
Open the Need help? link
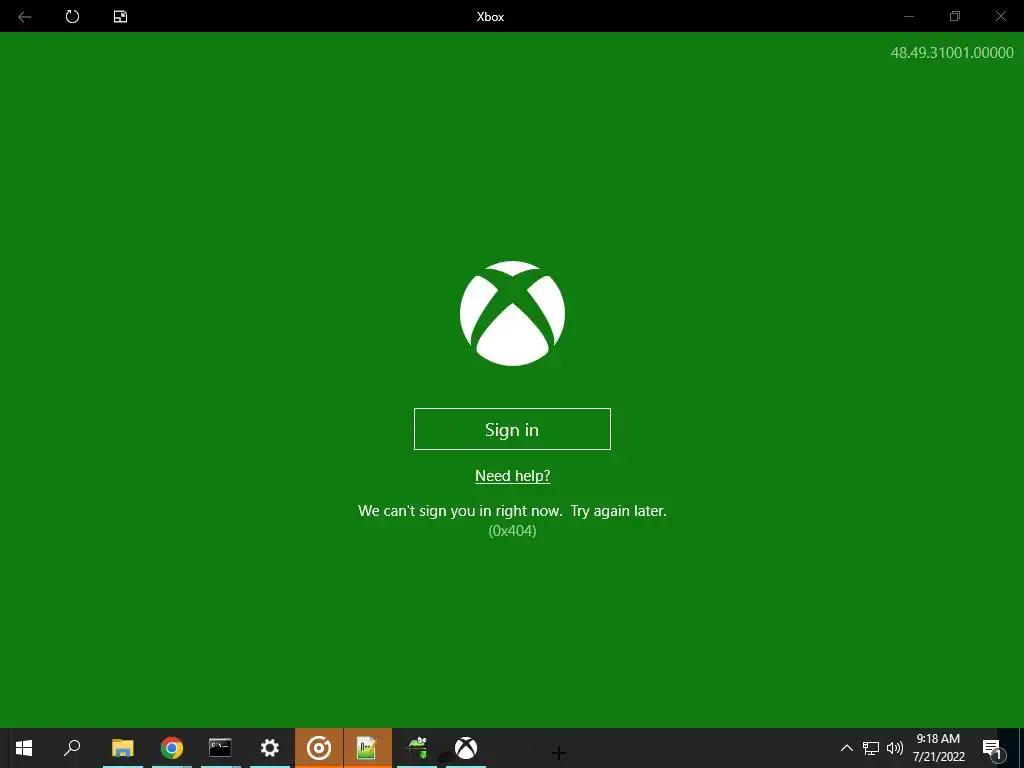513,476
